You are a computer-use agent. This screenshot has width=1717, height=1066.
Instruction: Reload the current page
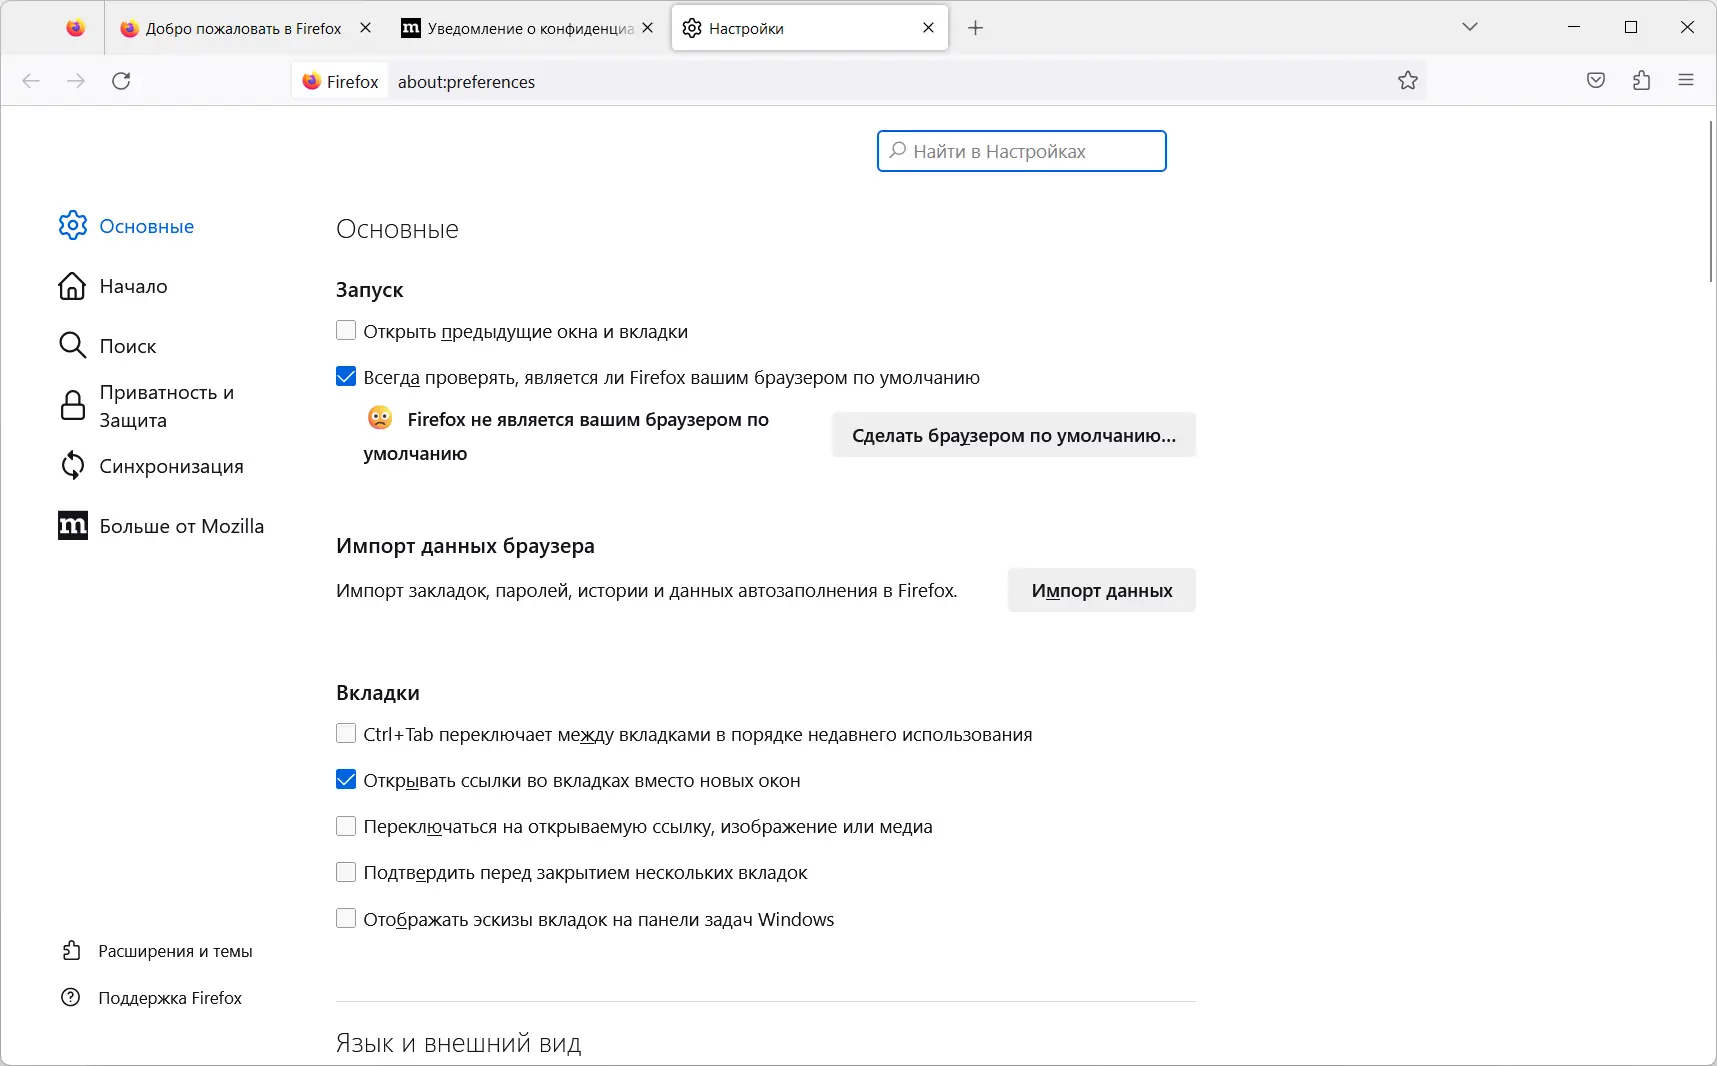tap(121, 81)
